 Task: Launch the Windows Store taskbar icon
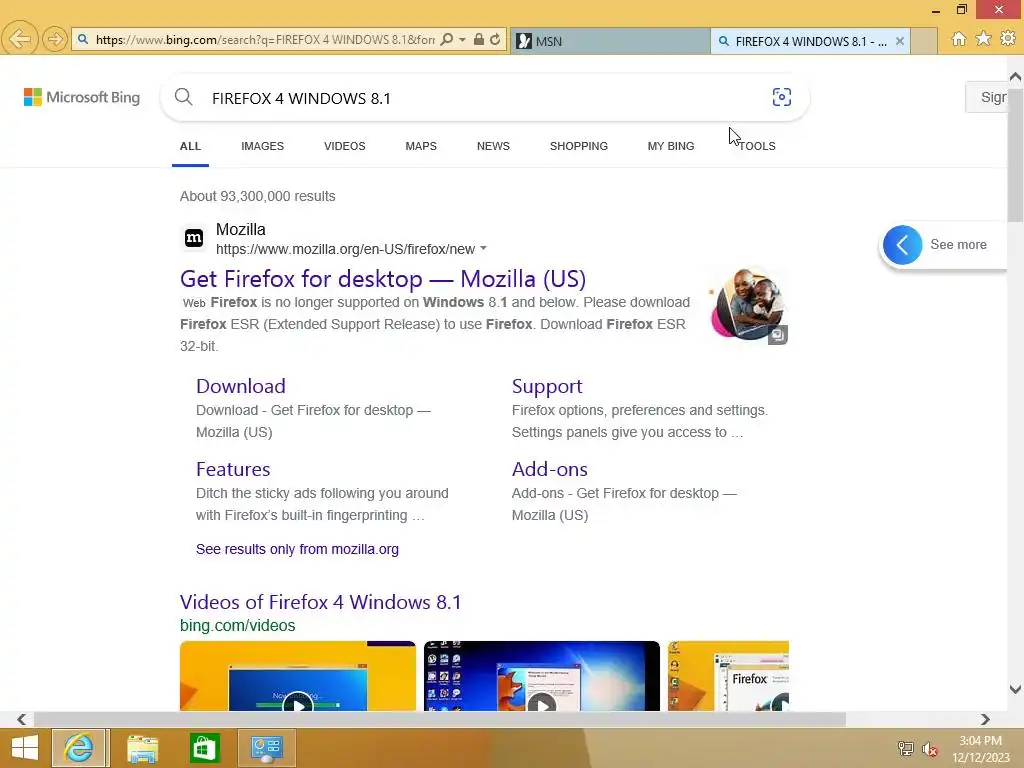(204, 748)
